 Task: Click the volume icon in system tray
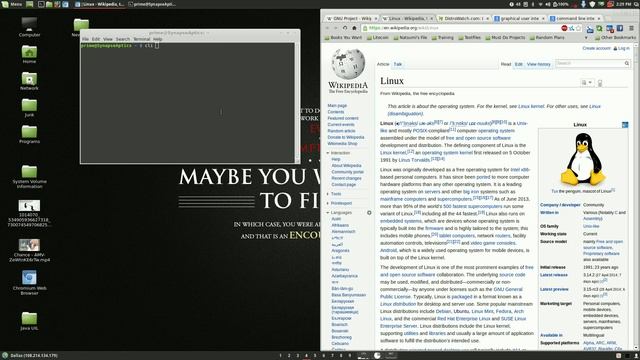pos(548,4)
